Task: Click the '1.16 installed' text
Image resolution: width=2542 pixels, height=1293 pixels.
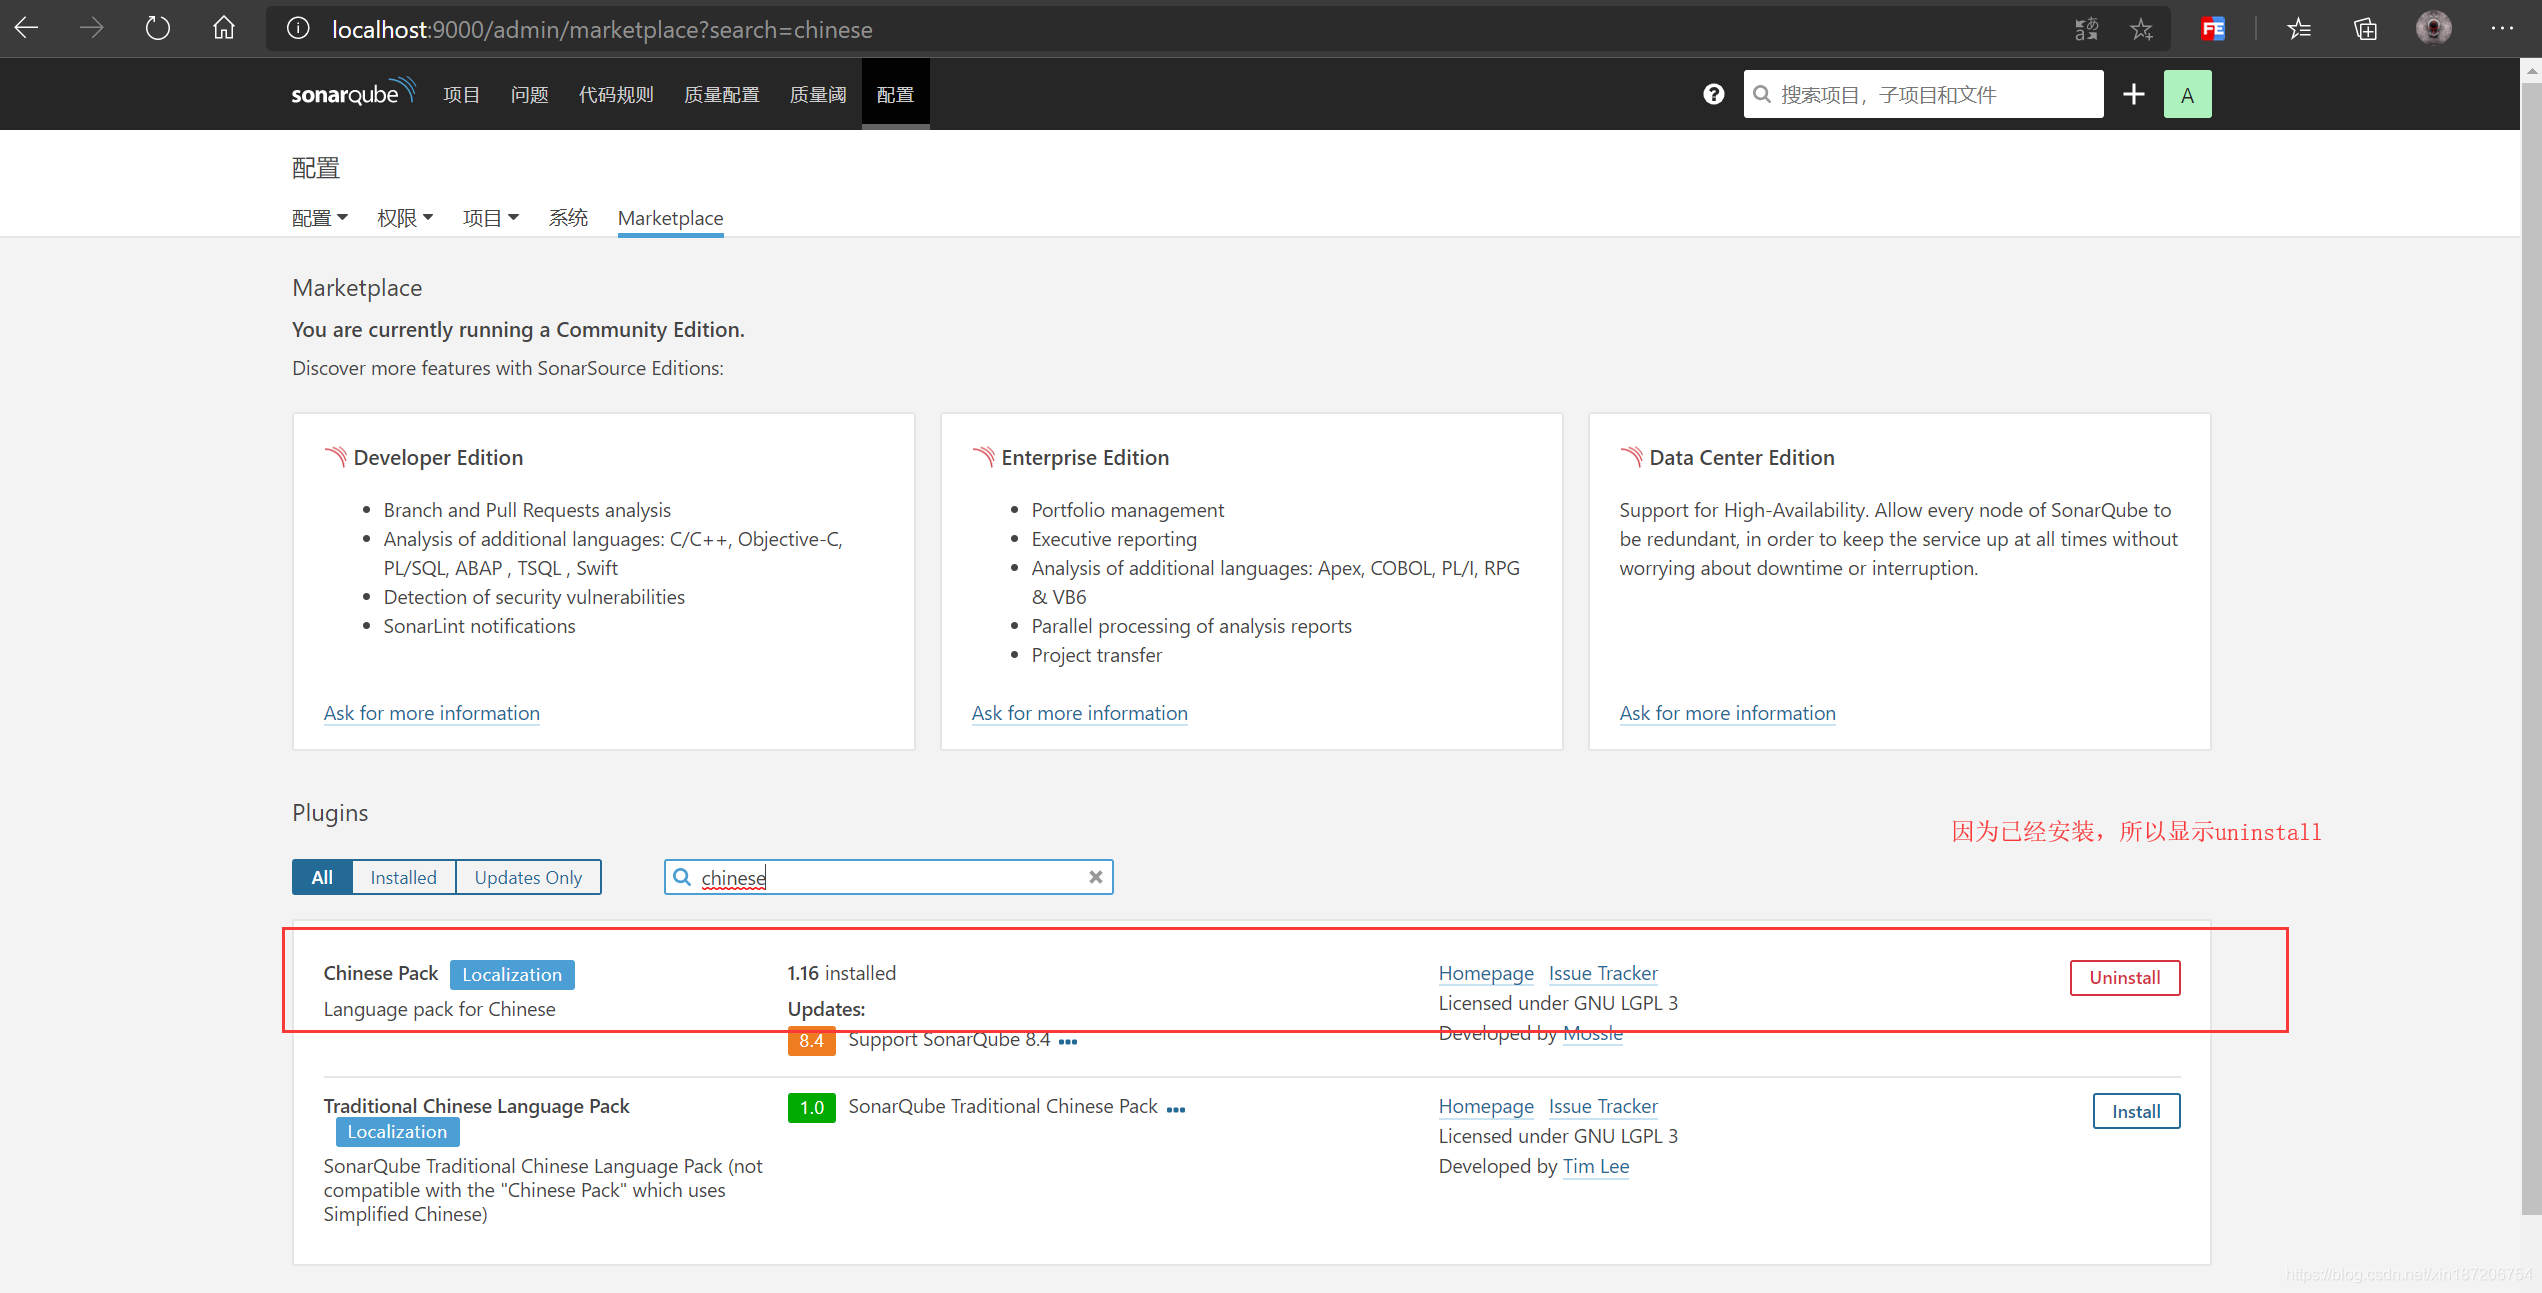Action: (x=842, y=973)
